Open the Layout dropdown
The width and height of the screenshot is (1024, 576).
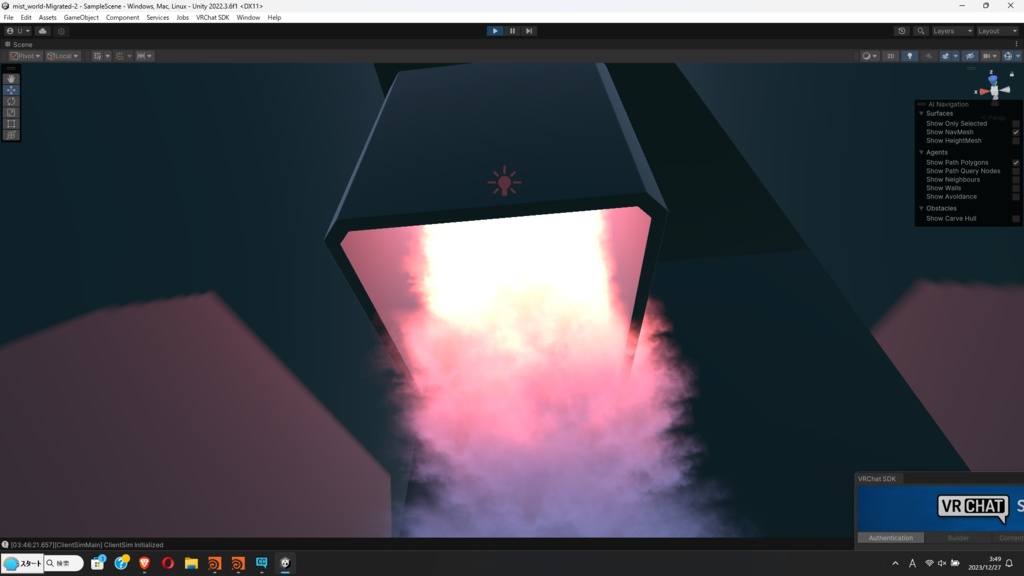(998, 31)
